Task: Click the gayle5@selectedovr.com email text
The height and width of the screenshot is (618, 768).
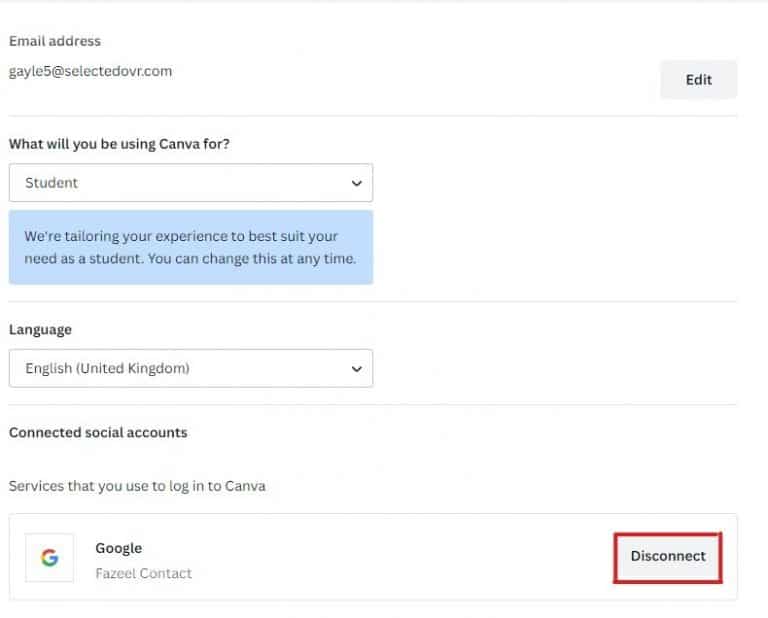Action: (90, 71)
